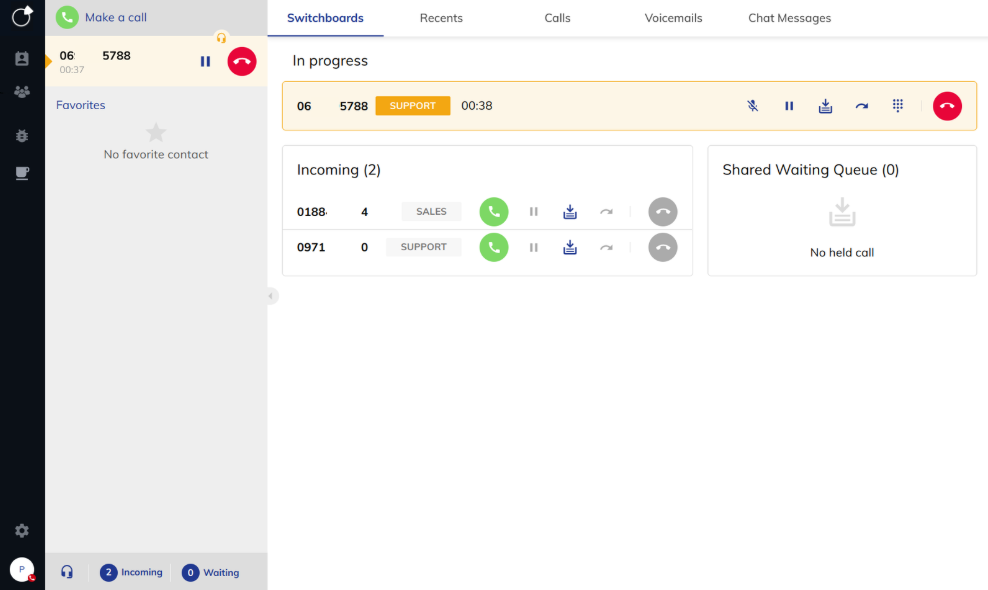Move the incoming SALES call to the queue
This screenshot has height=590, width=988.
coord(570,212)
